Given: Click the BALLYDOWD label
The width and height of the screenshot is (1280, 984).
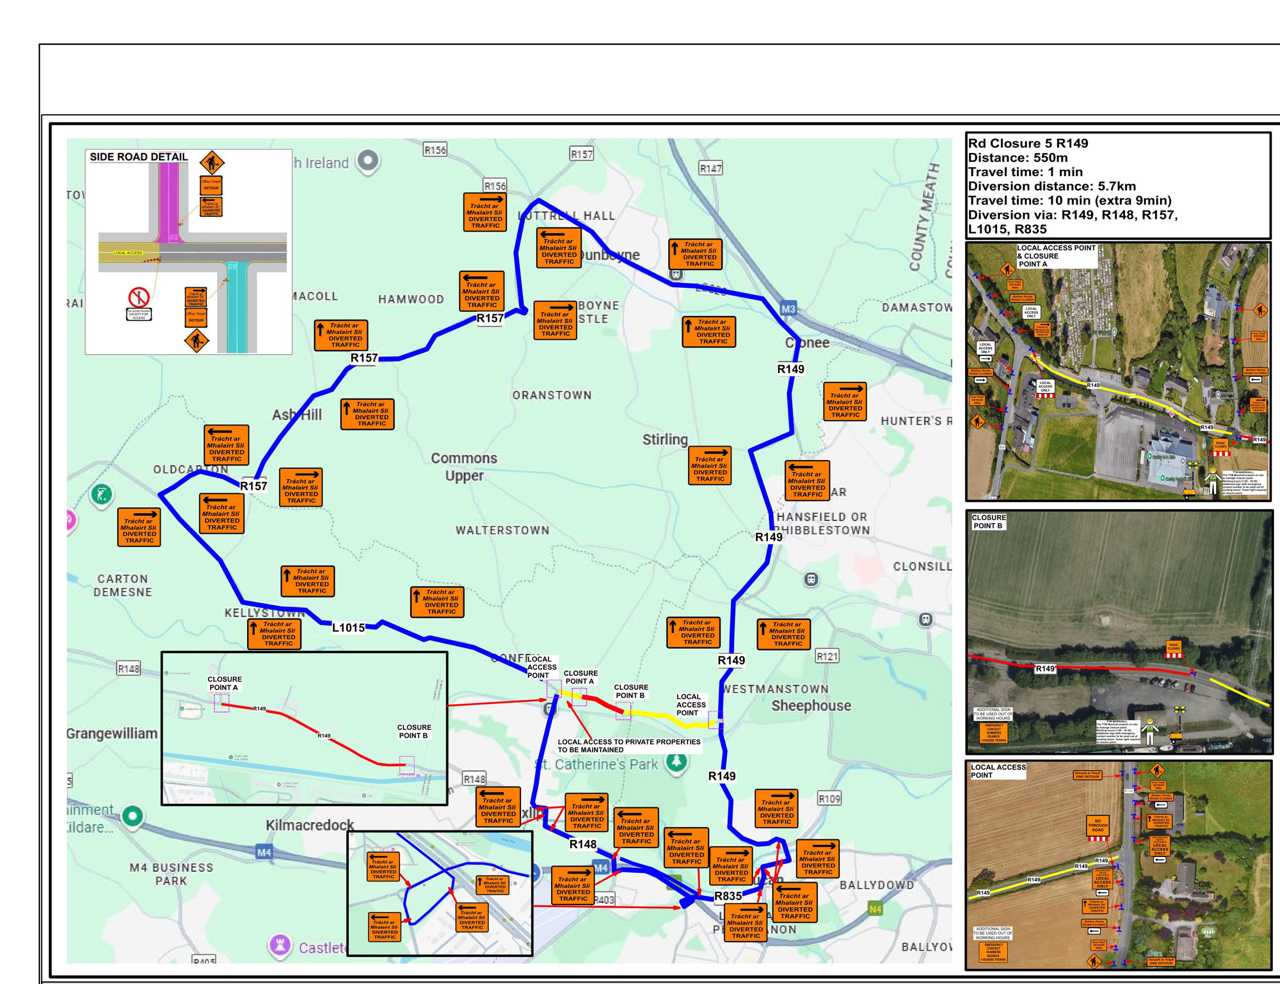Looking at the screenshot, I should tap(877, 885).
